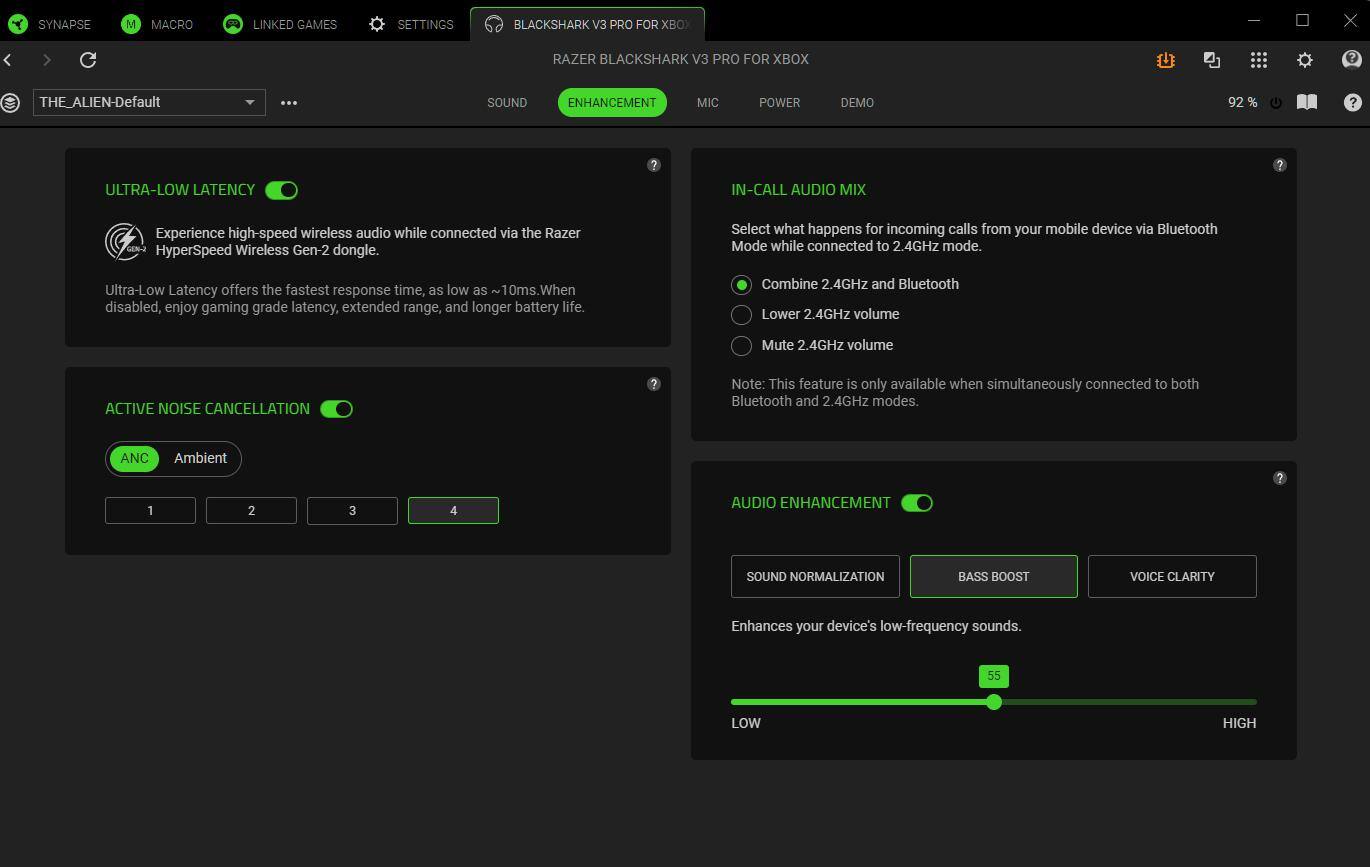Set ANC level to 2

(251, 510)
